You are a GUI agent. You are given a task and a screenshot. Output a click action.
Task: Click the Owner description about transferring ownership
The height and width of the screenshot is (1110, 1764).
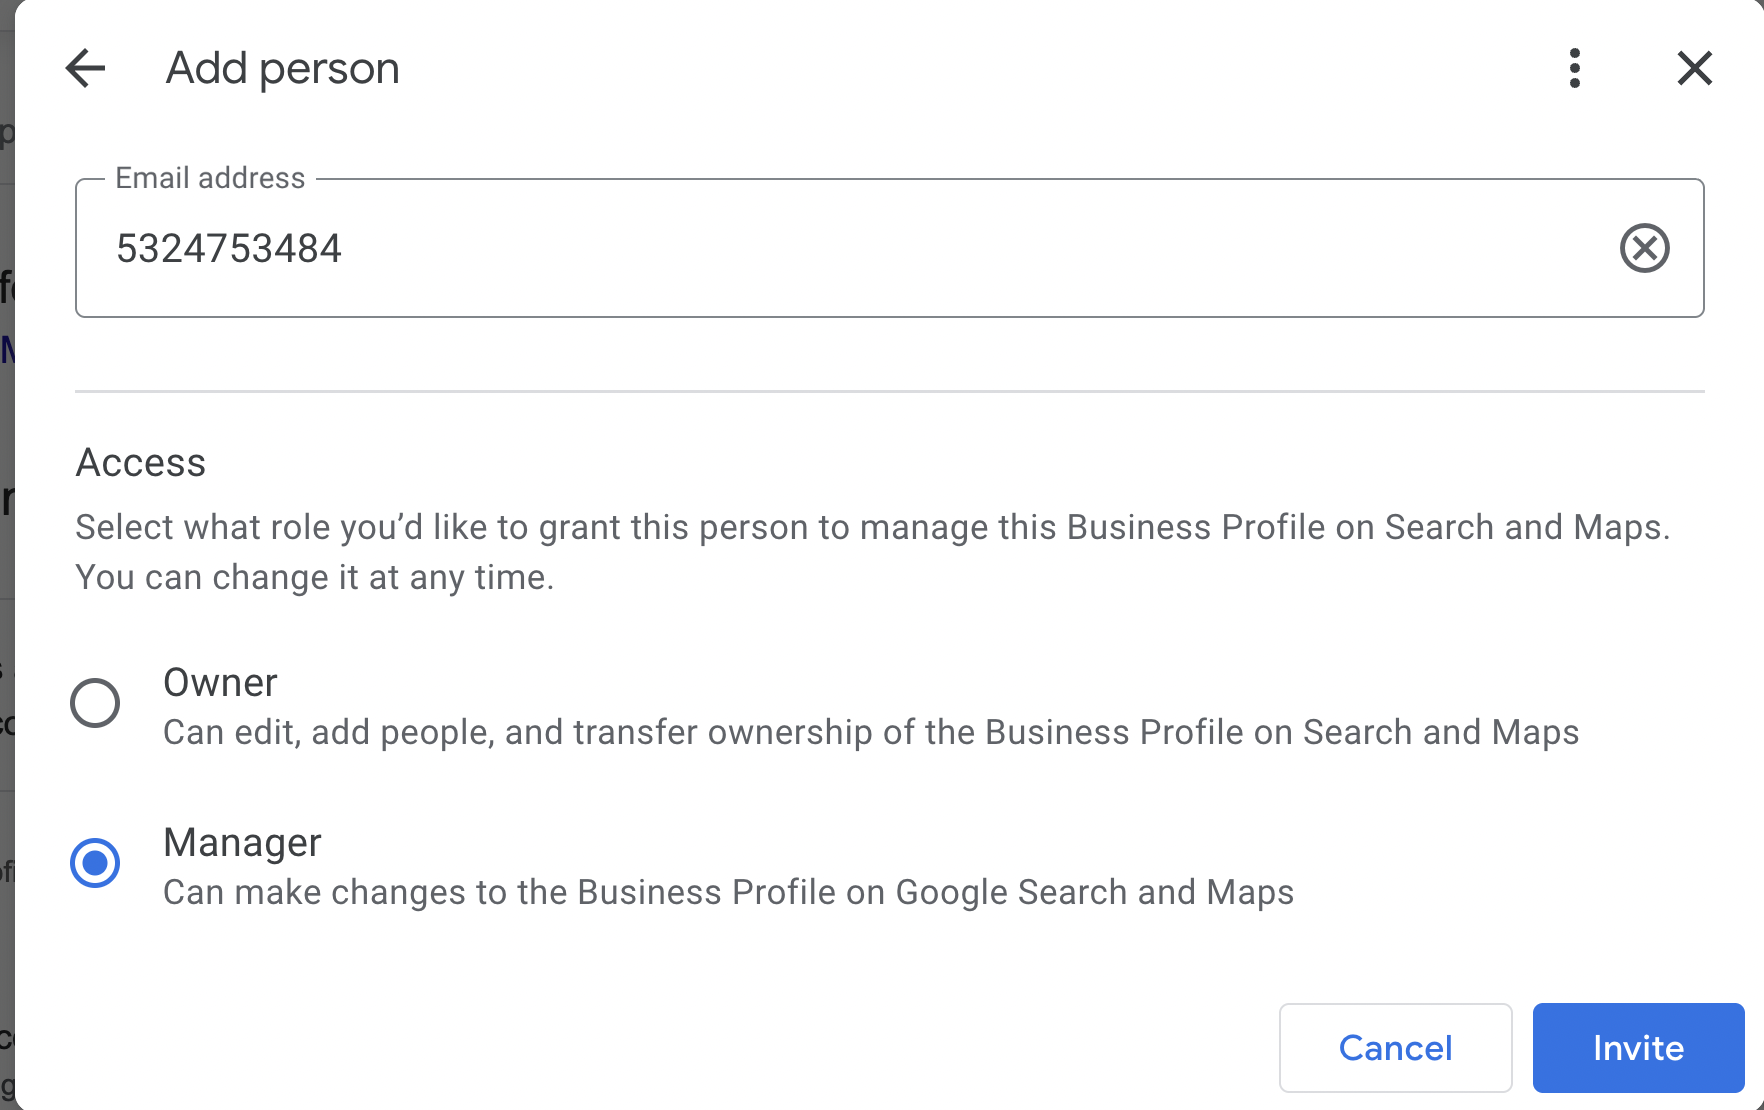870,733
